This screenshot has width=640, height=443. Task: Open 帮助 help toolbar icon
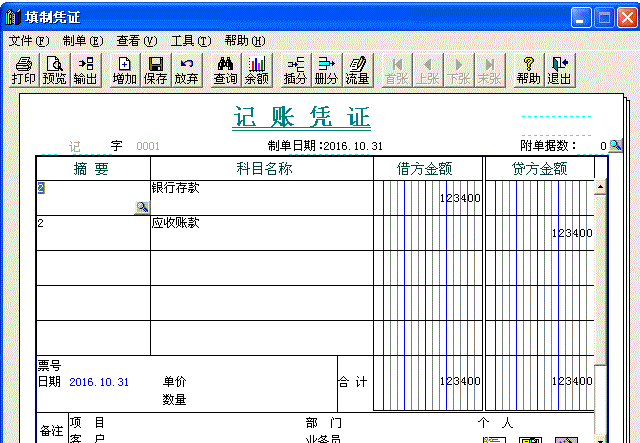[528, 70]
